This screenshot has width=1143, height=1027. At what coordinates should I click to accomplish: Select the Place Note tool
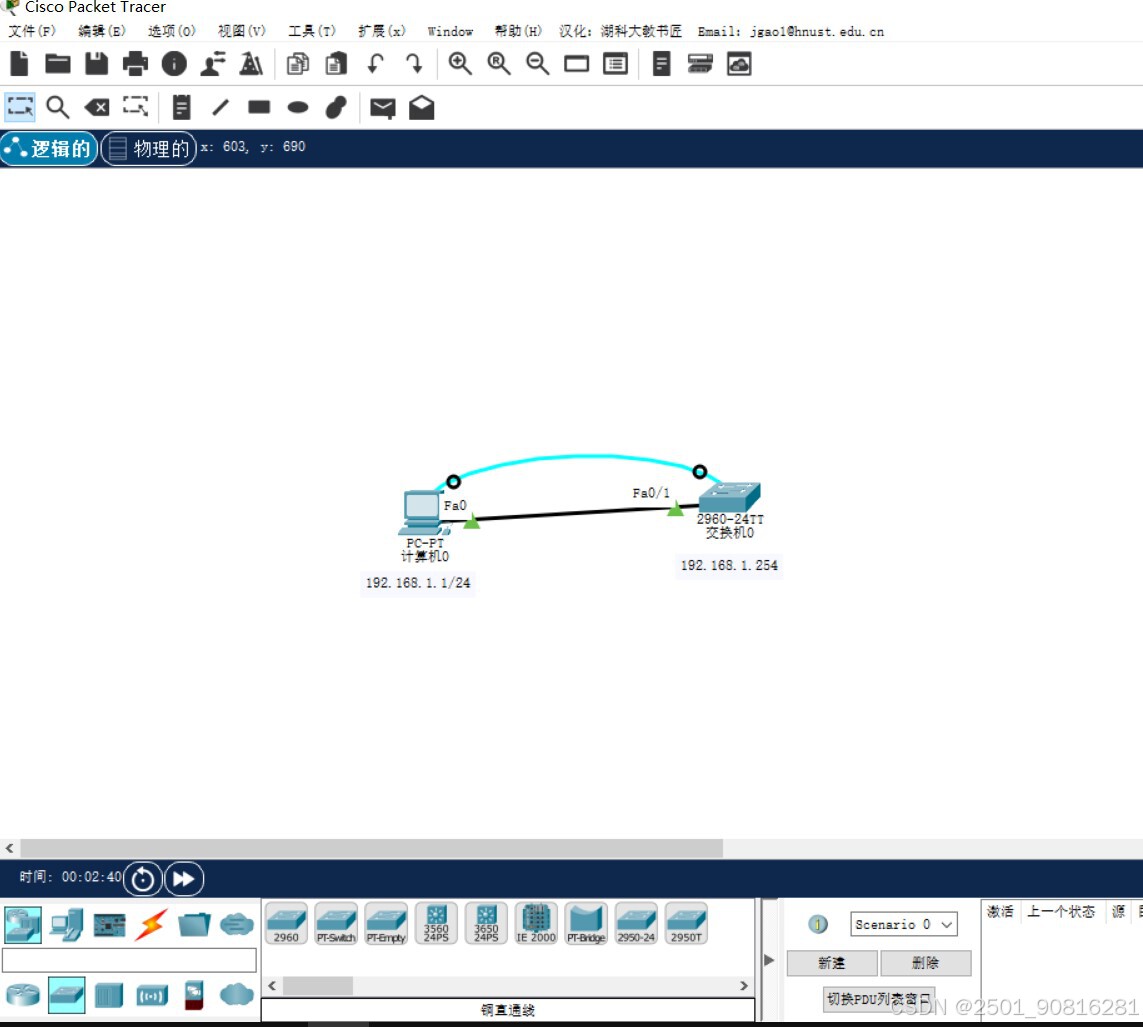click(x=182, y=107)
